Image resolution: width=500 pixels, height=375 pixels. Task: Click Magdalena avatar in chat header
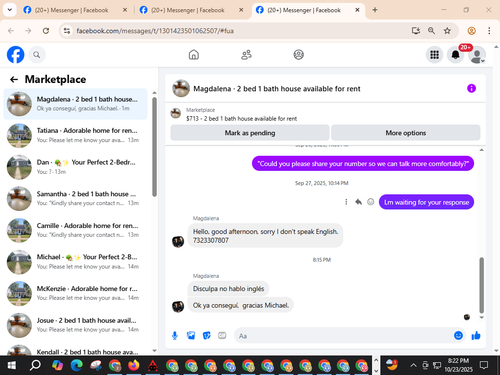pos(181,88)
